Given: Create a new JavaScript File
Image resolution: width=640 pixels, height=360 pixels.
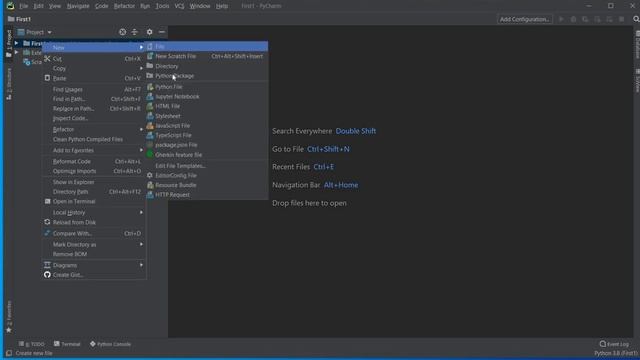Looking at the screenshot, I should click(x=207, y=126).
